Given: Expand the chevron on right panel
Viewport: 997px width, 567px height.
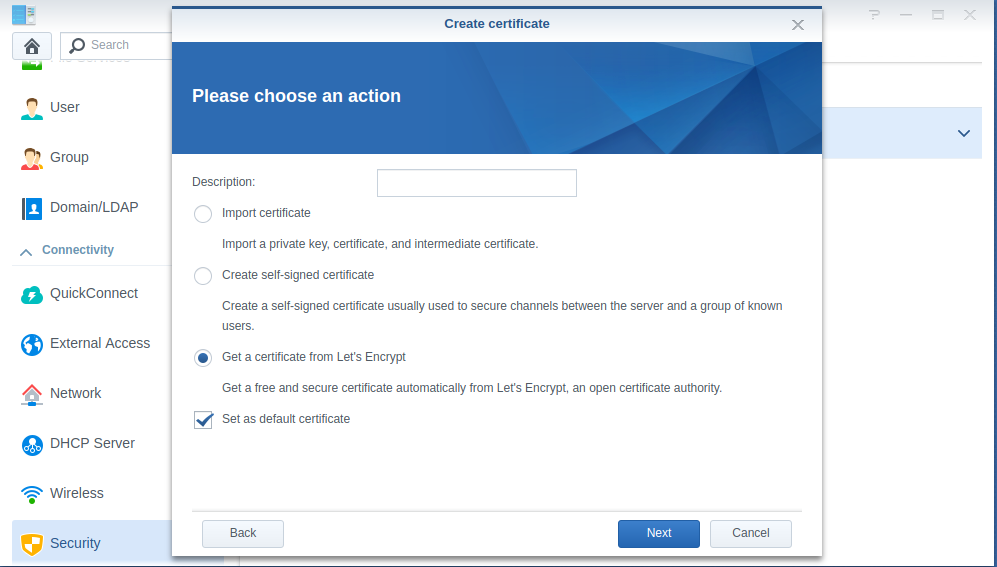Looking at the screenshot, I should [964, 133].
